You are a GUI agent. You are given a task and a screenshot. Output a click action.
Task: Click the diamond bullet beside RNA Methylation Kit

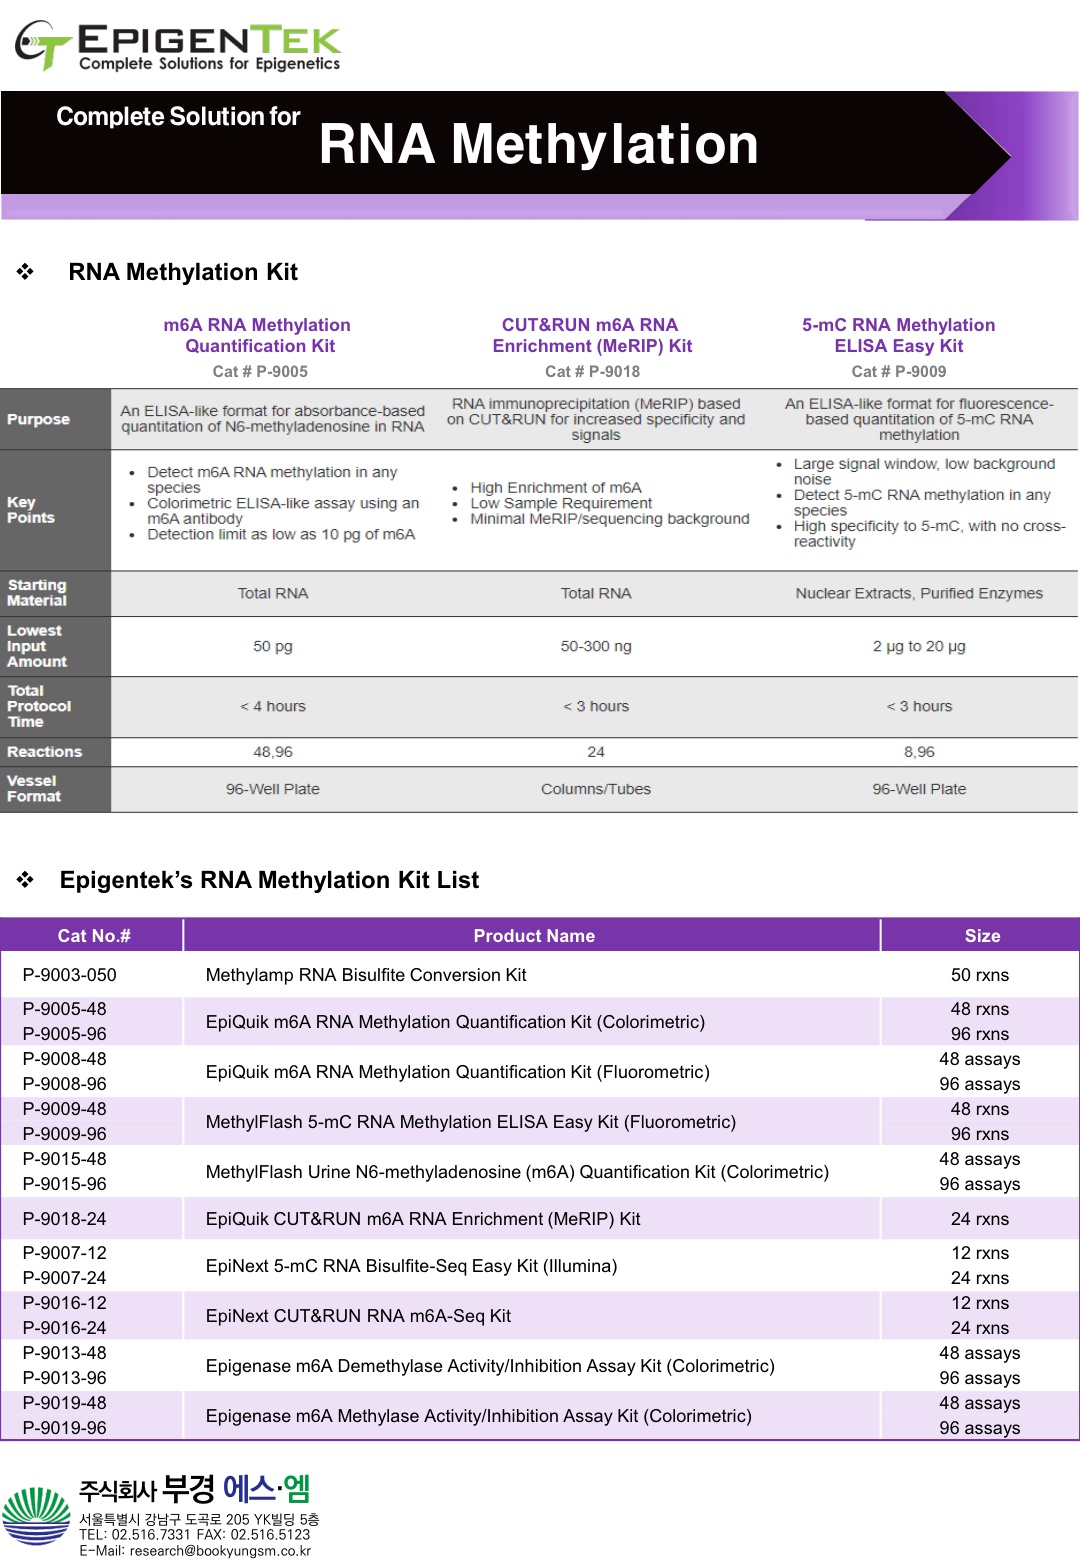click(25, 272)
